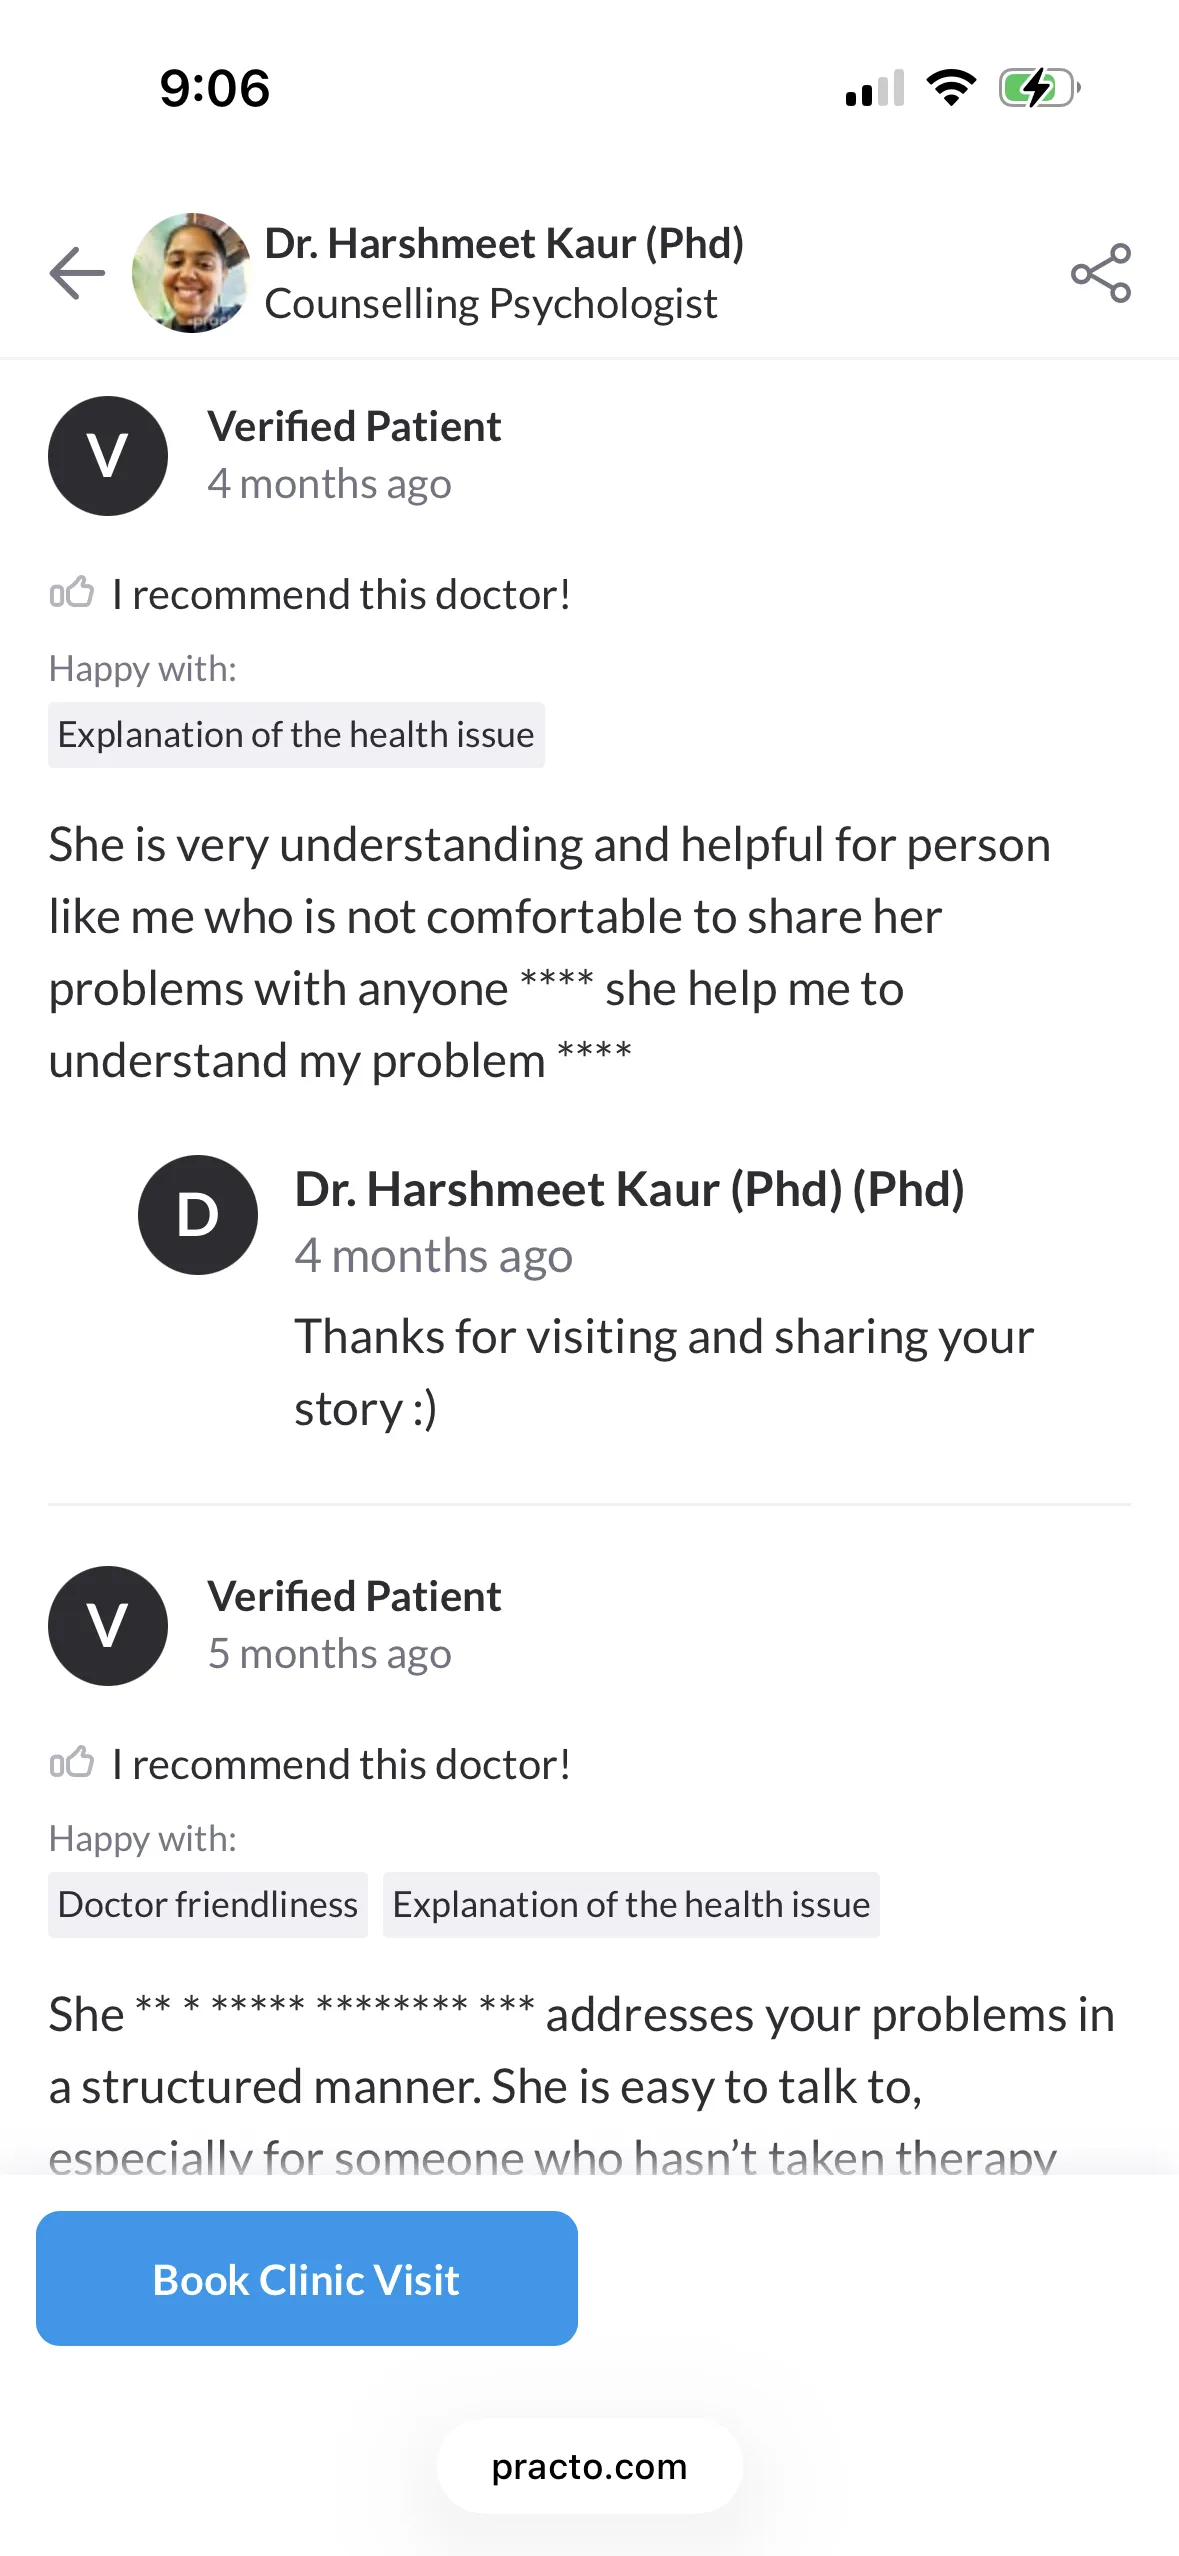The height and width of the screenshot is (2556, 1179).
Task: Tap the back arrow icon
Action: pyautogui.click(x=77, y=273)
